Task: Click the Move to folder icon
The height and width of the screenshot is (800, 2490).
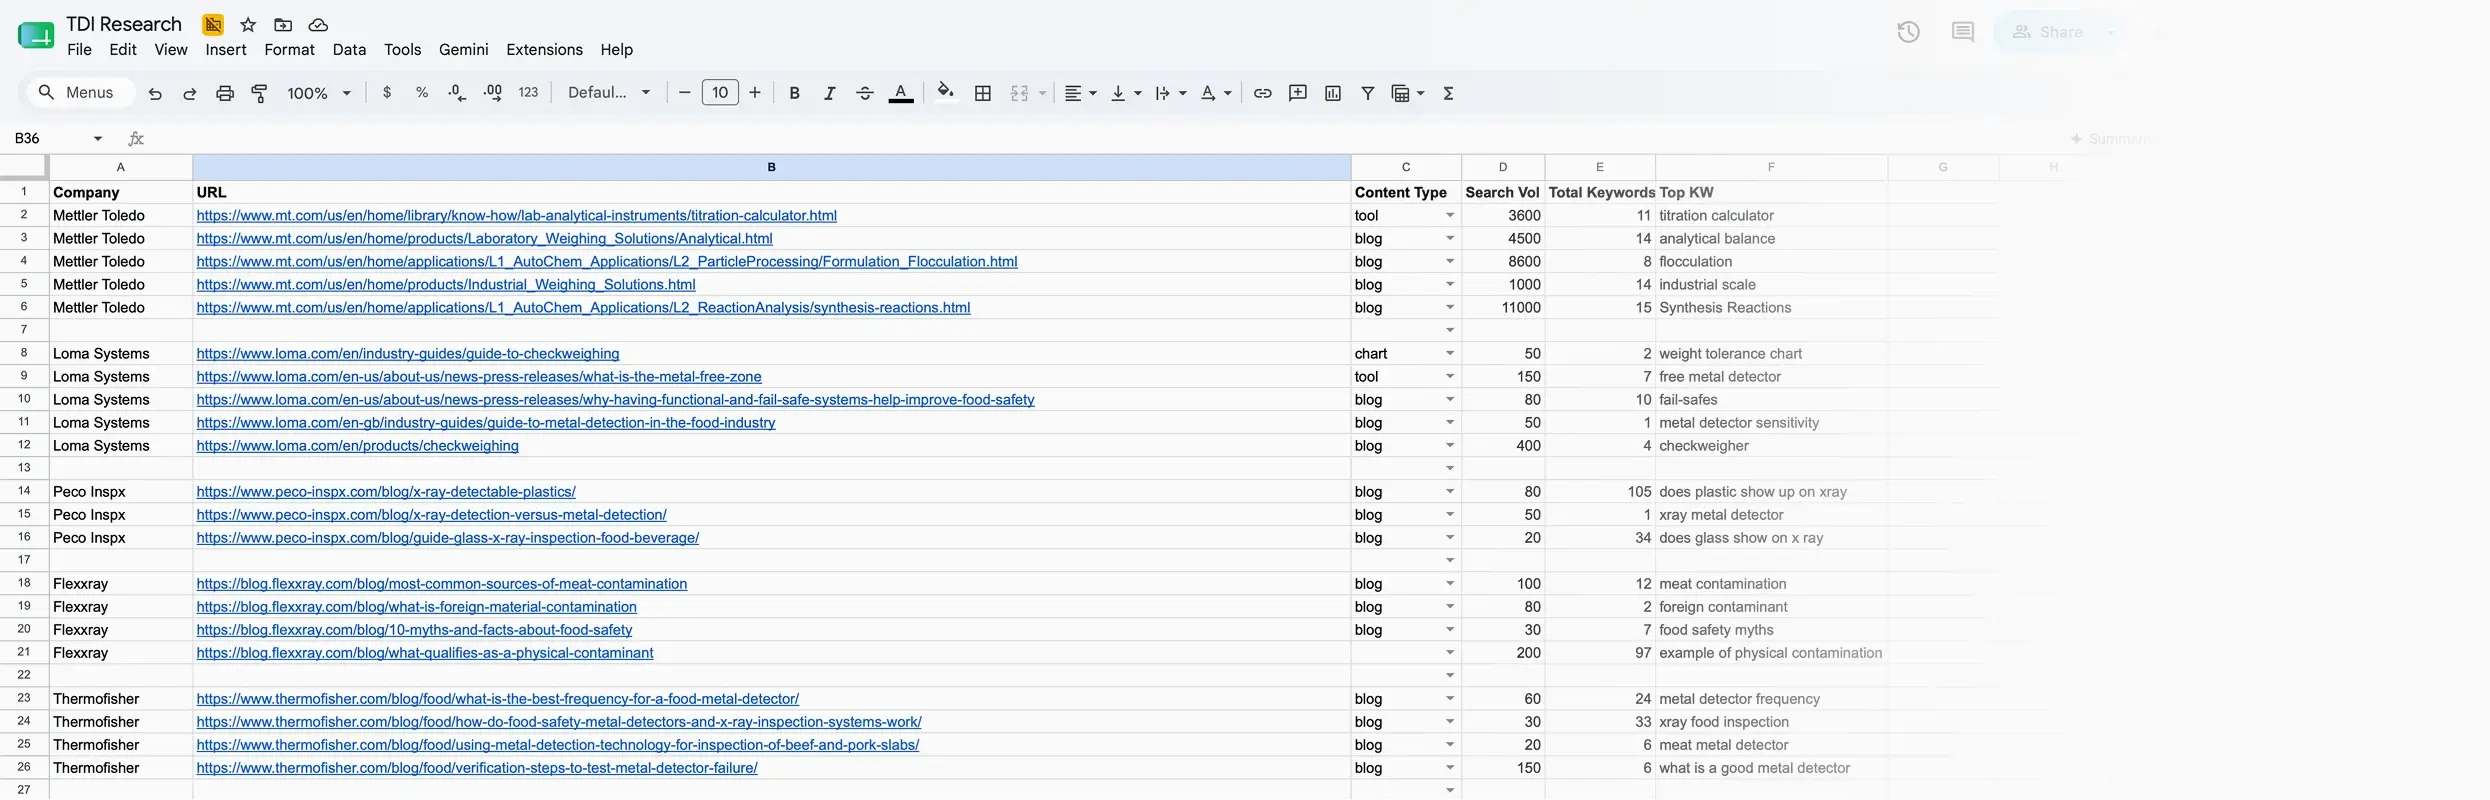Action: coord(283,25)
